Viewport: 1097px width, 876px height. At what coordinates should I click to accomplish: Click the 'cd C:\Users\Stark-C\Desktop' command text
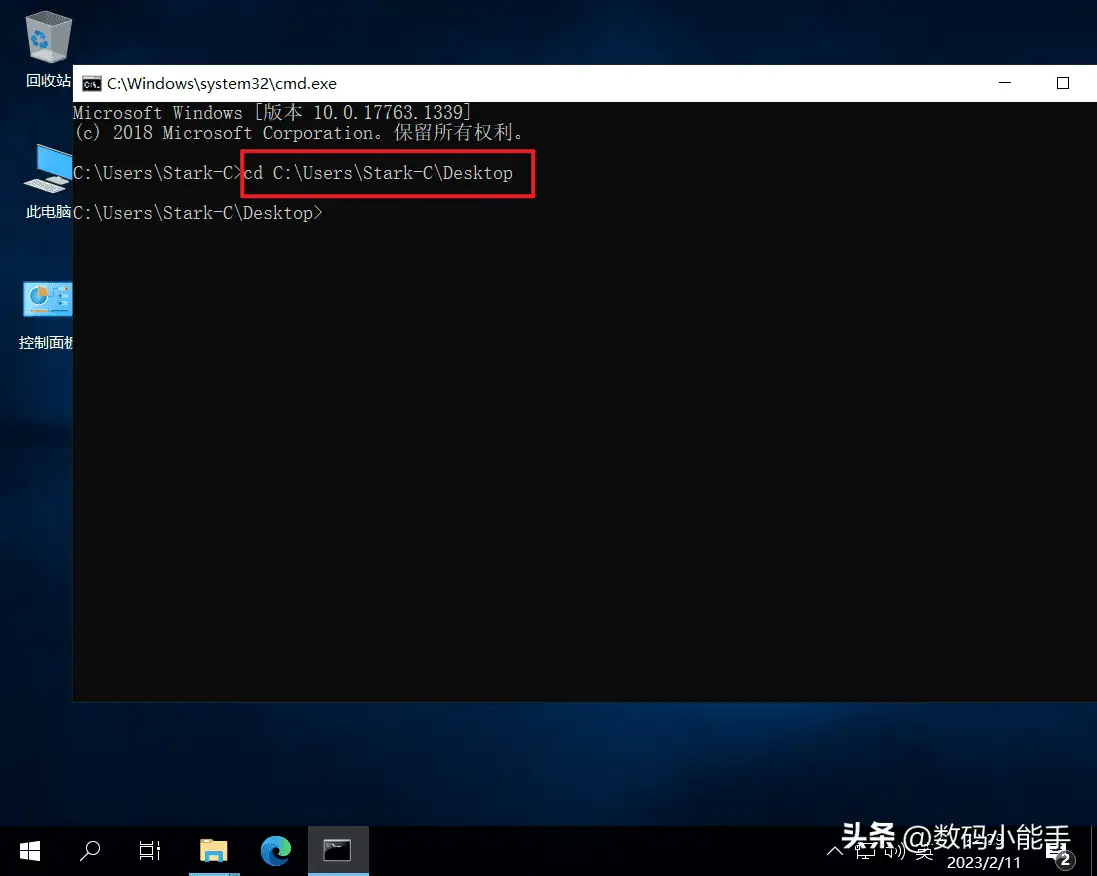378,173
